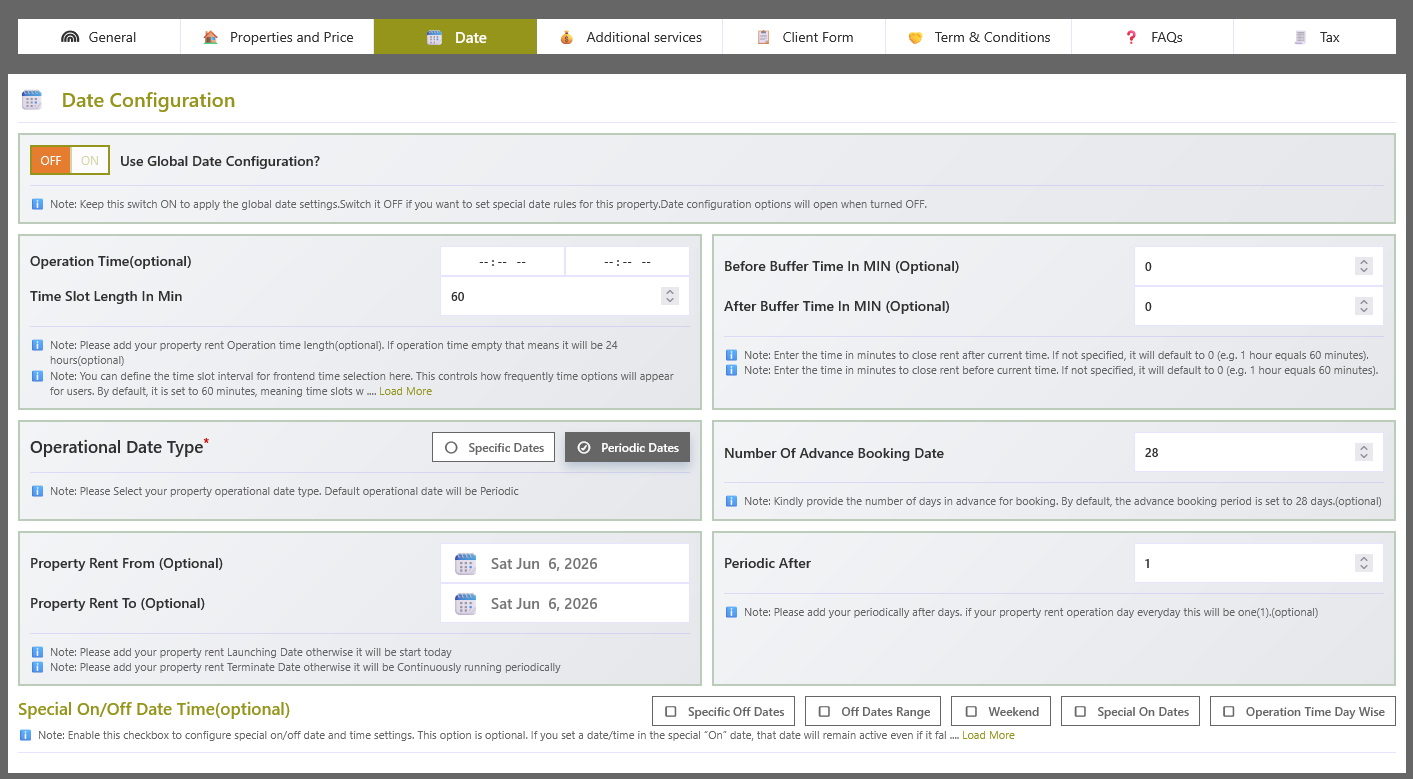Viewport: 1413px width, 779px height.
Task: Open Term & Conditions tab
Action: click(x=978, y=37)
